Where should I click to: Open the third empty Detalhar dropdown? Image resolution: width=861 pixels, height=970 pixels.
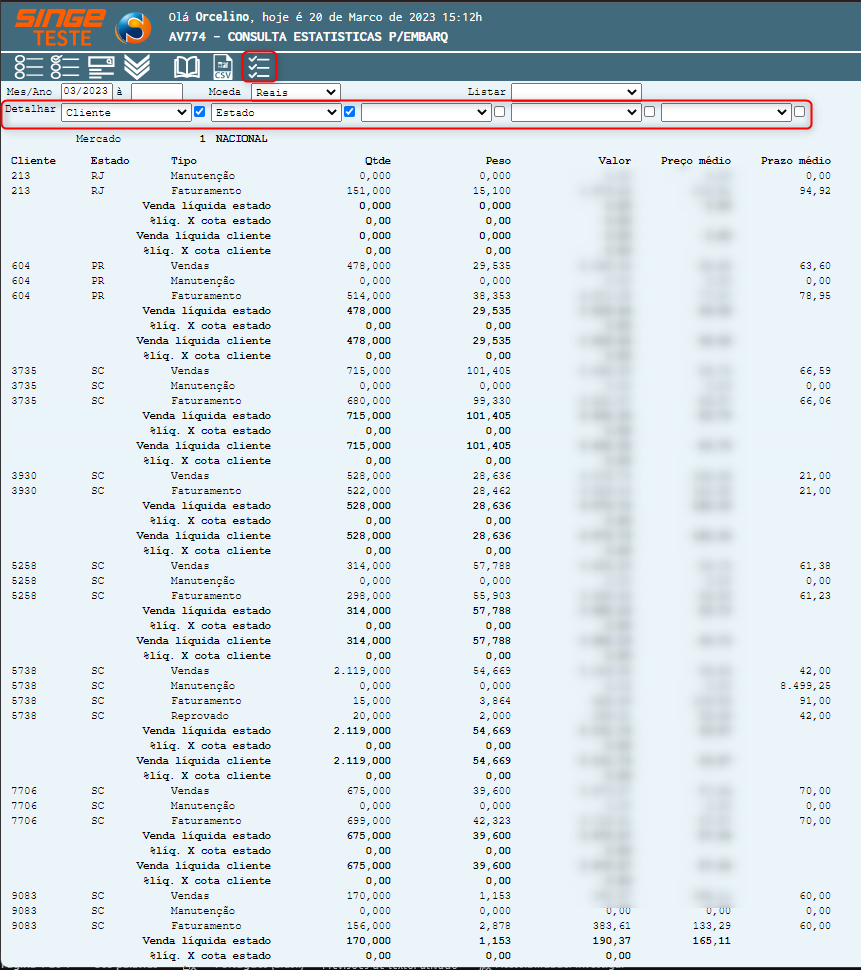426,113
